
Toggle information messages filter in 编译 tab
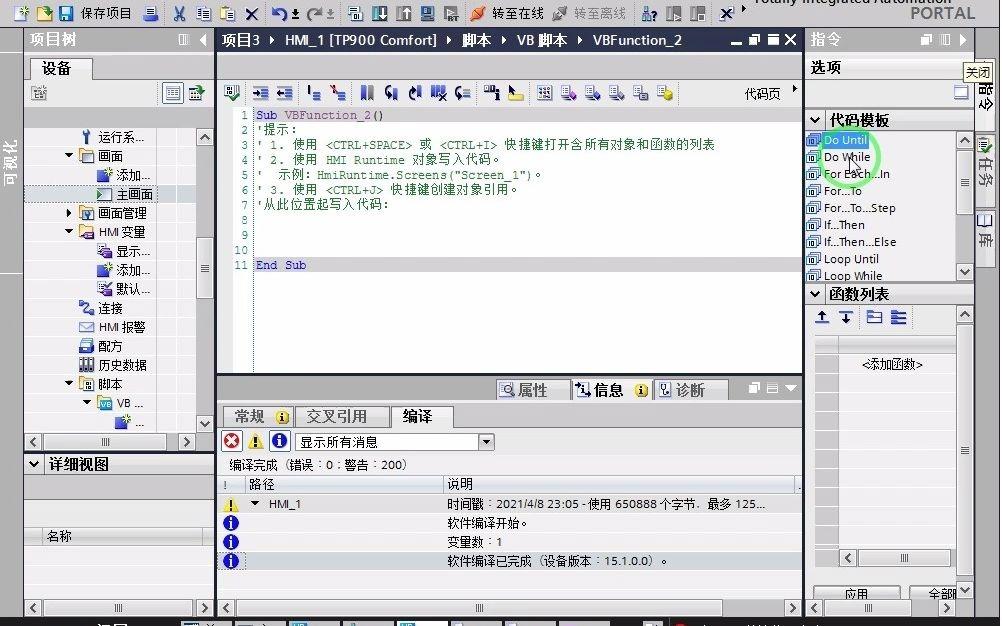279,441
